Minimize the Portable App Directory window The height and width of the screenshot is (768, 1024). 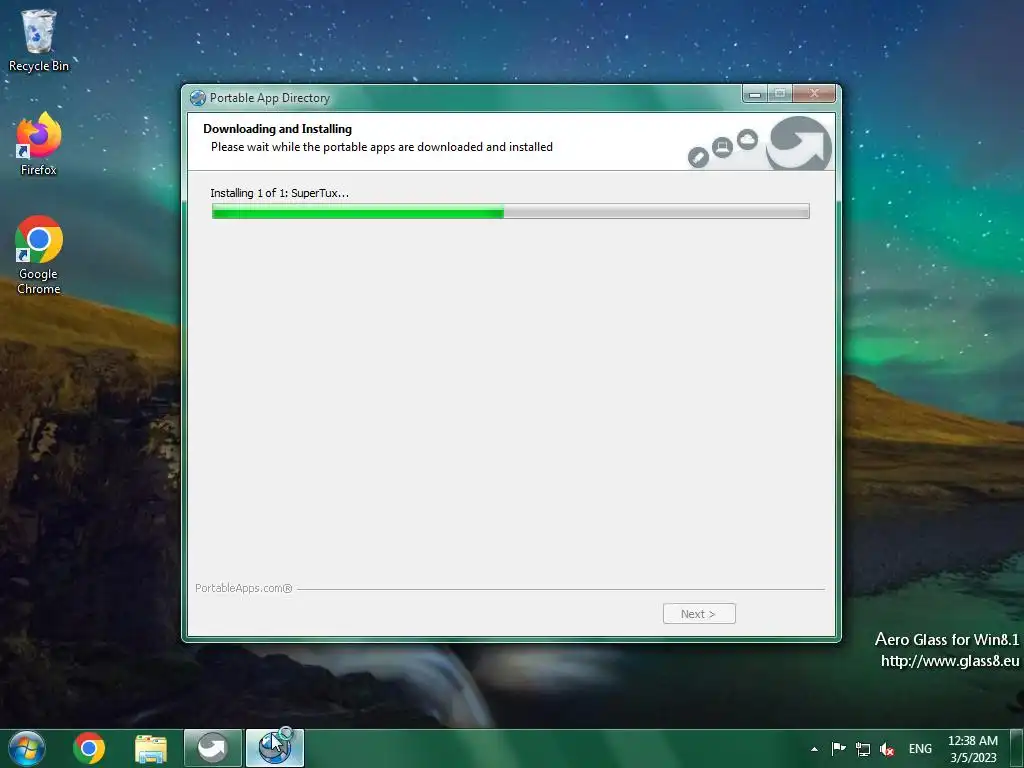(x=755, y=94)
